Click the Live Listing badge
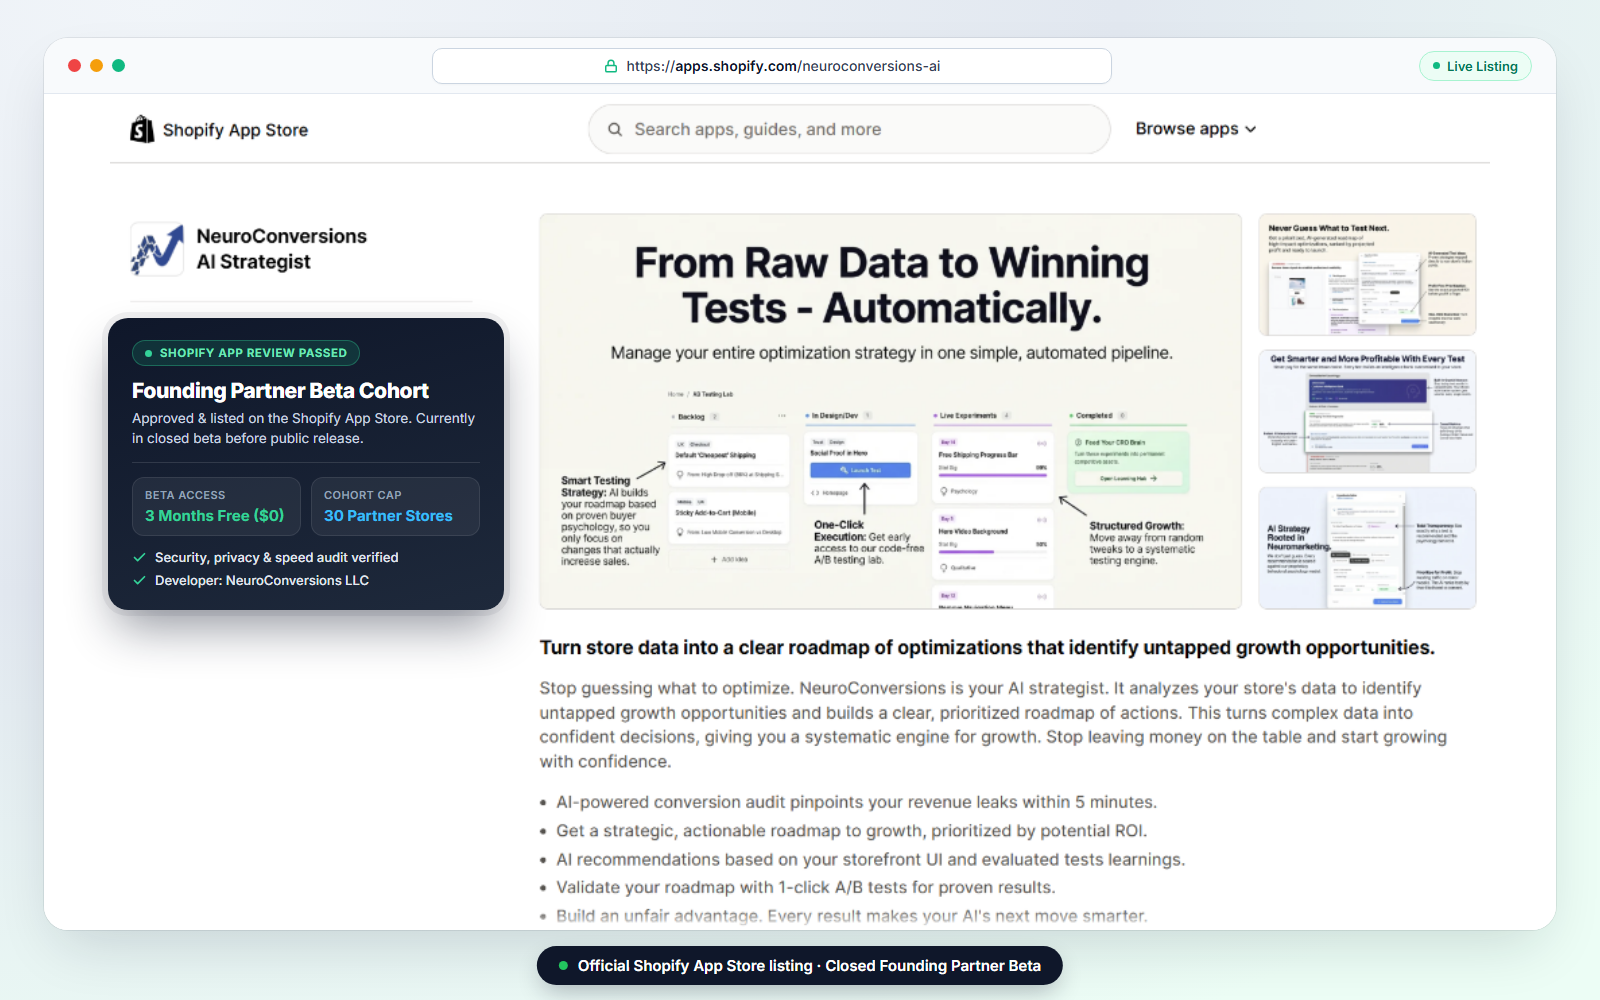Viewport: 1600px width, 1000px height. [x=1475, y=66]
